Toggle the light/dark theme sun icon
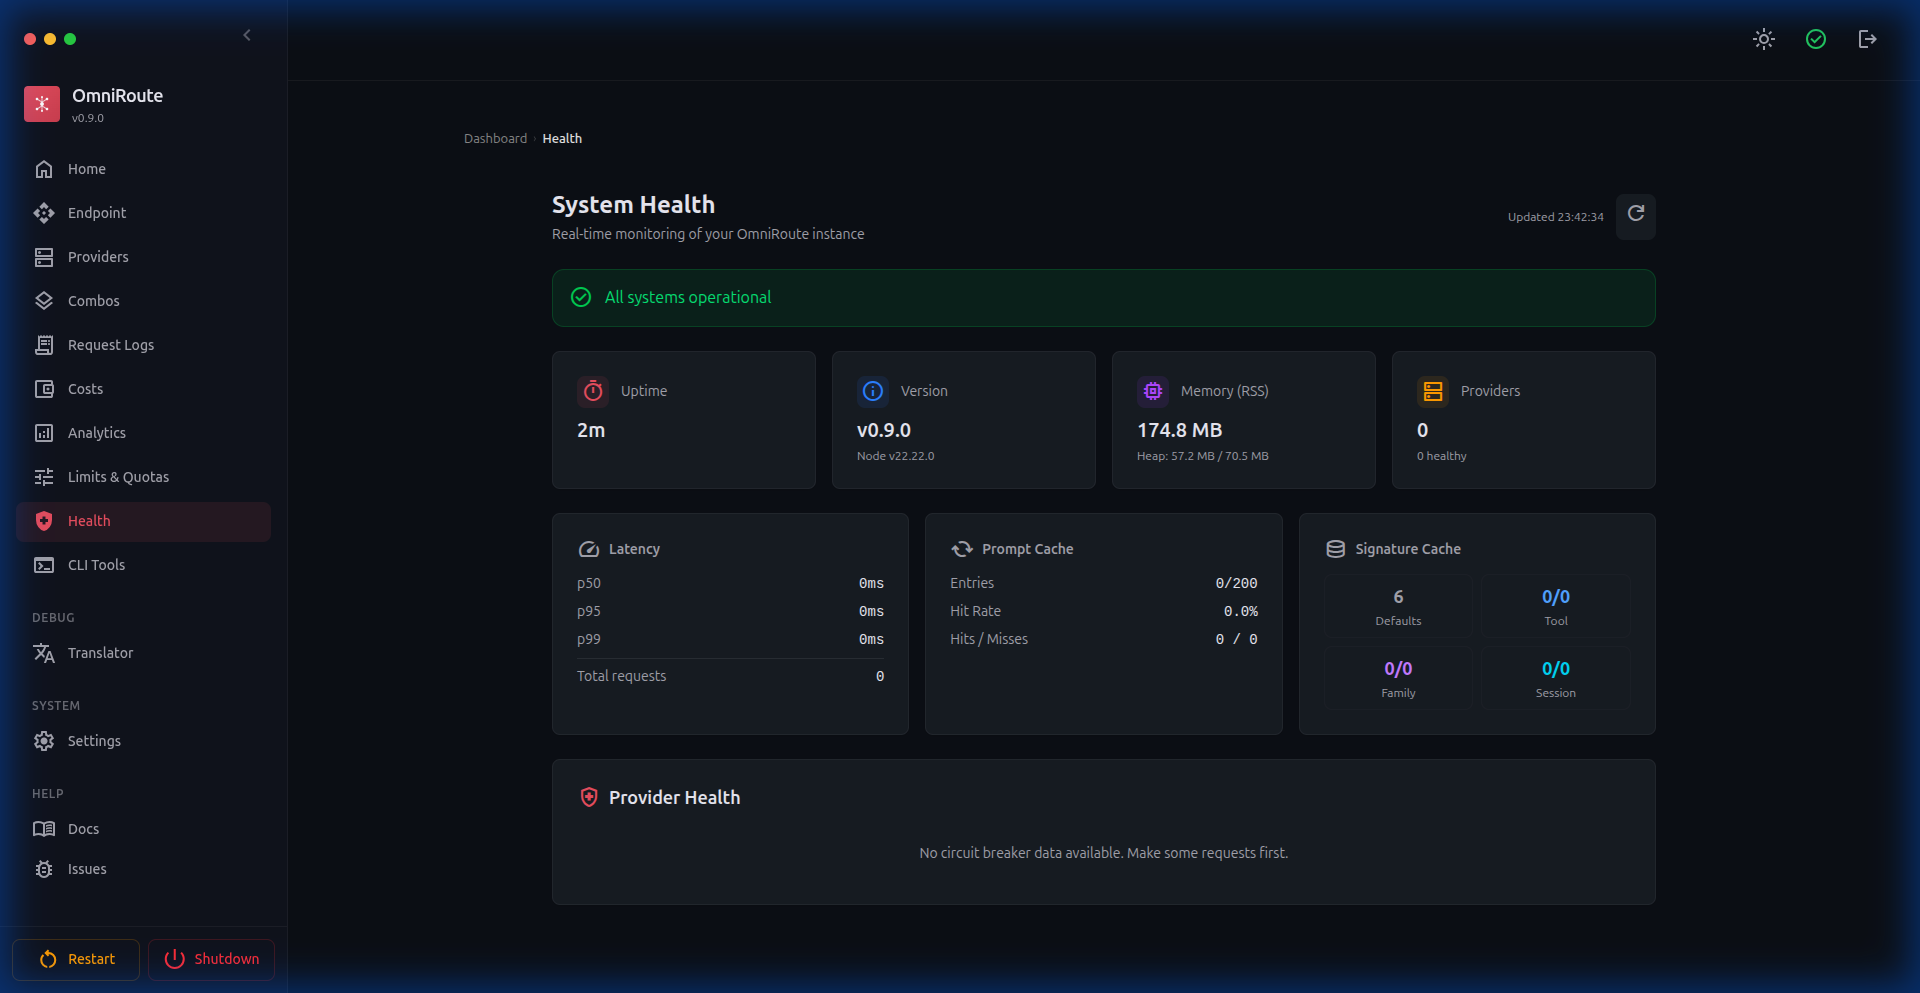1920x993 pixels. tap(1763, 39)
